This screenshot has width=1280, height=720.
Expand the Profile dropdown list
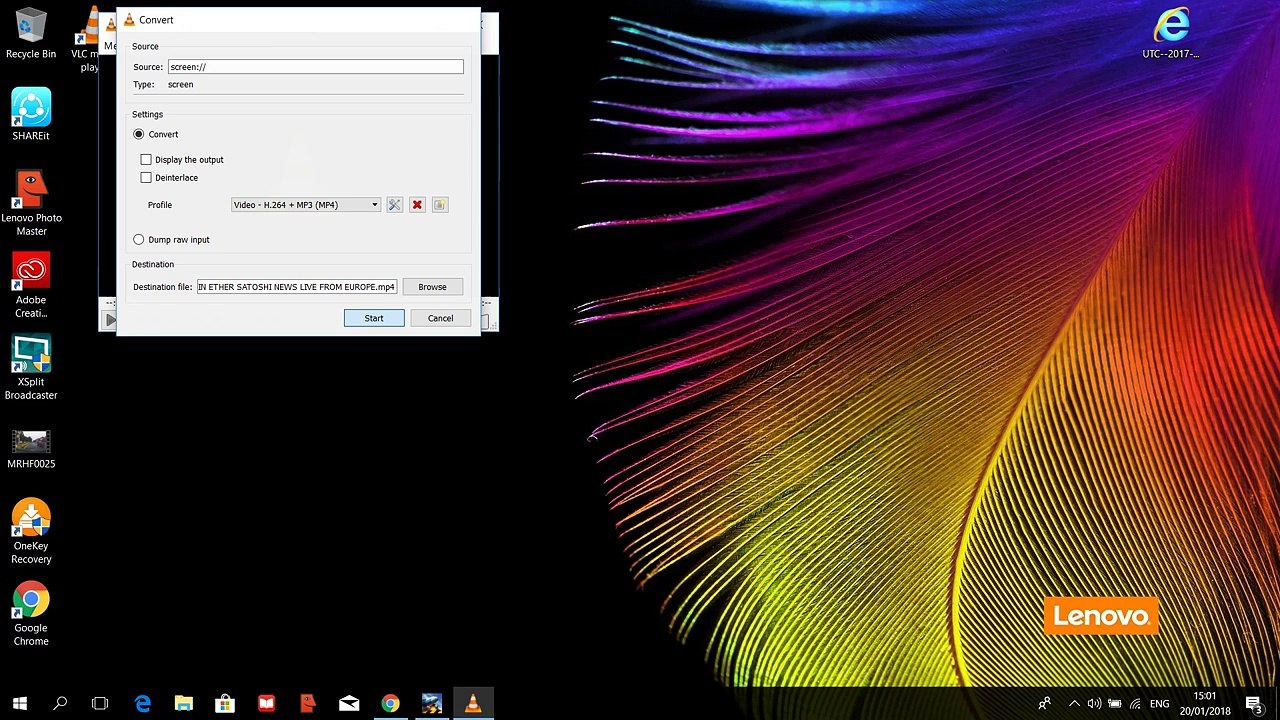click(x=306, y=205)
